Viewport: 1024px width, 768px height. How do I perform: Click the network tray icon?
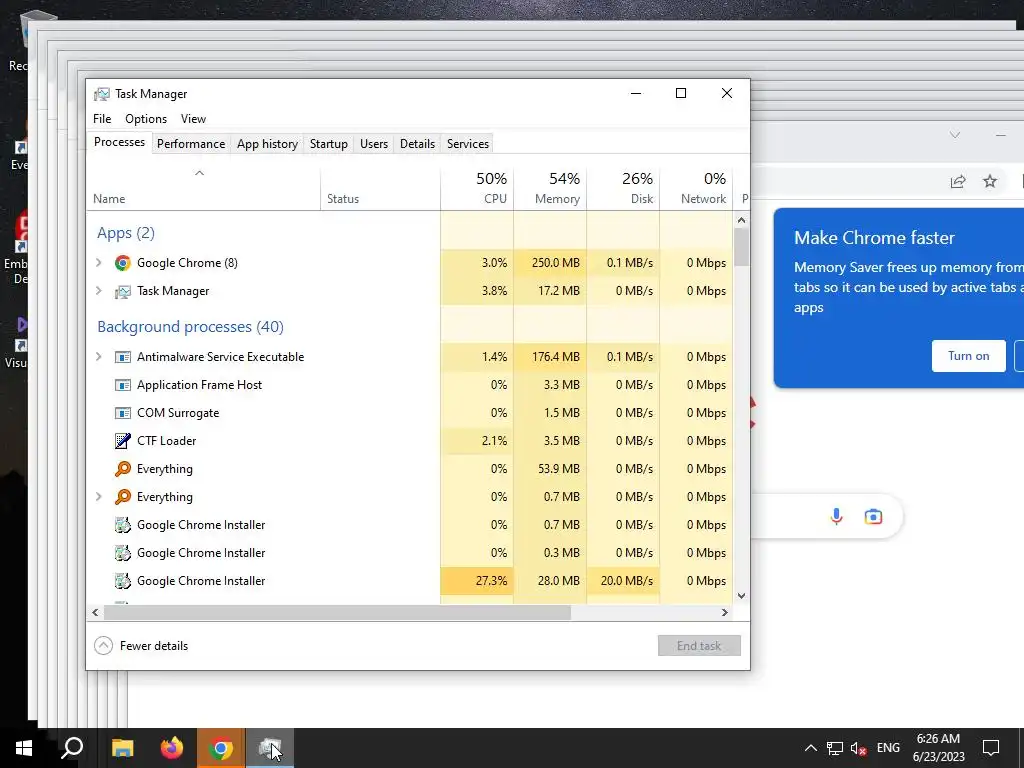pos(834,748)
